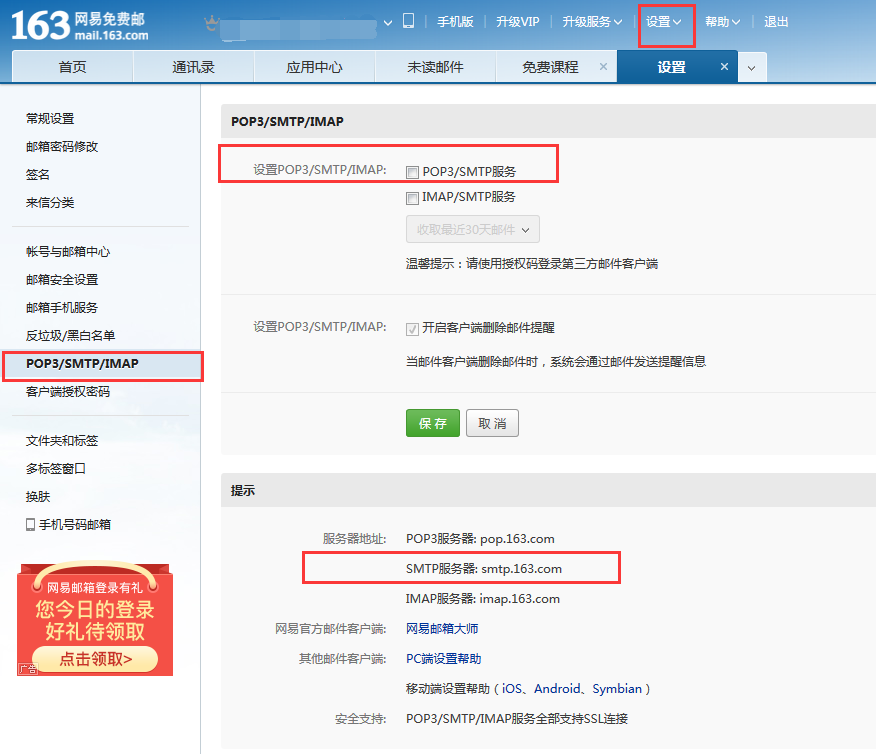Click phone icon beside 手机号码邮箱

pos(30,524)
